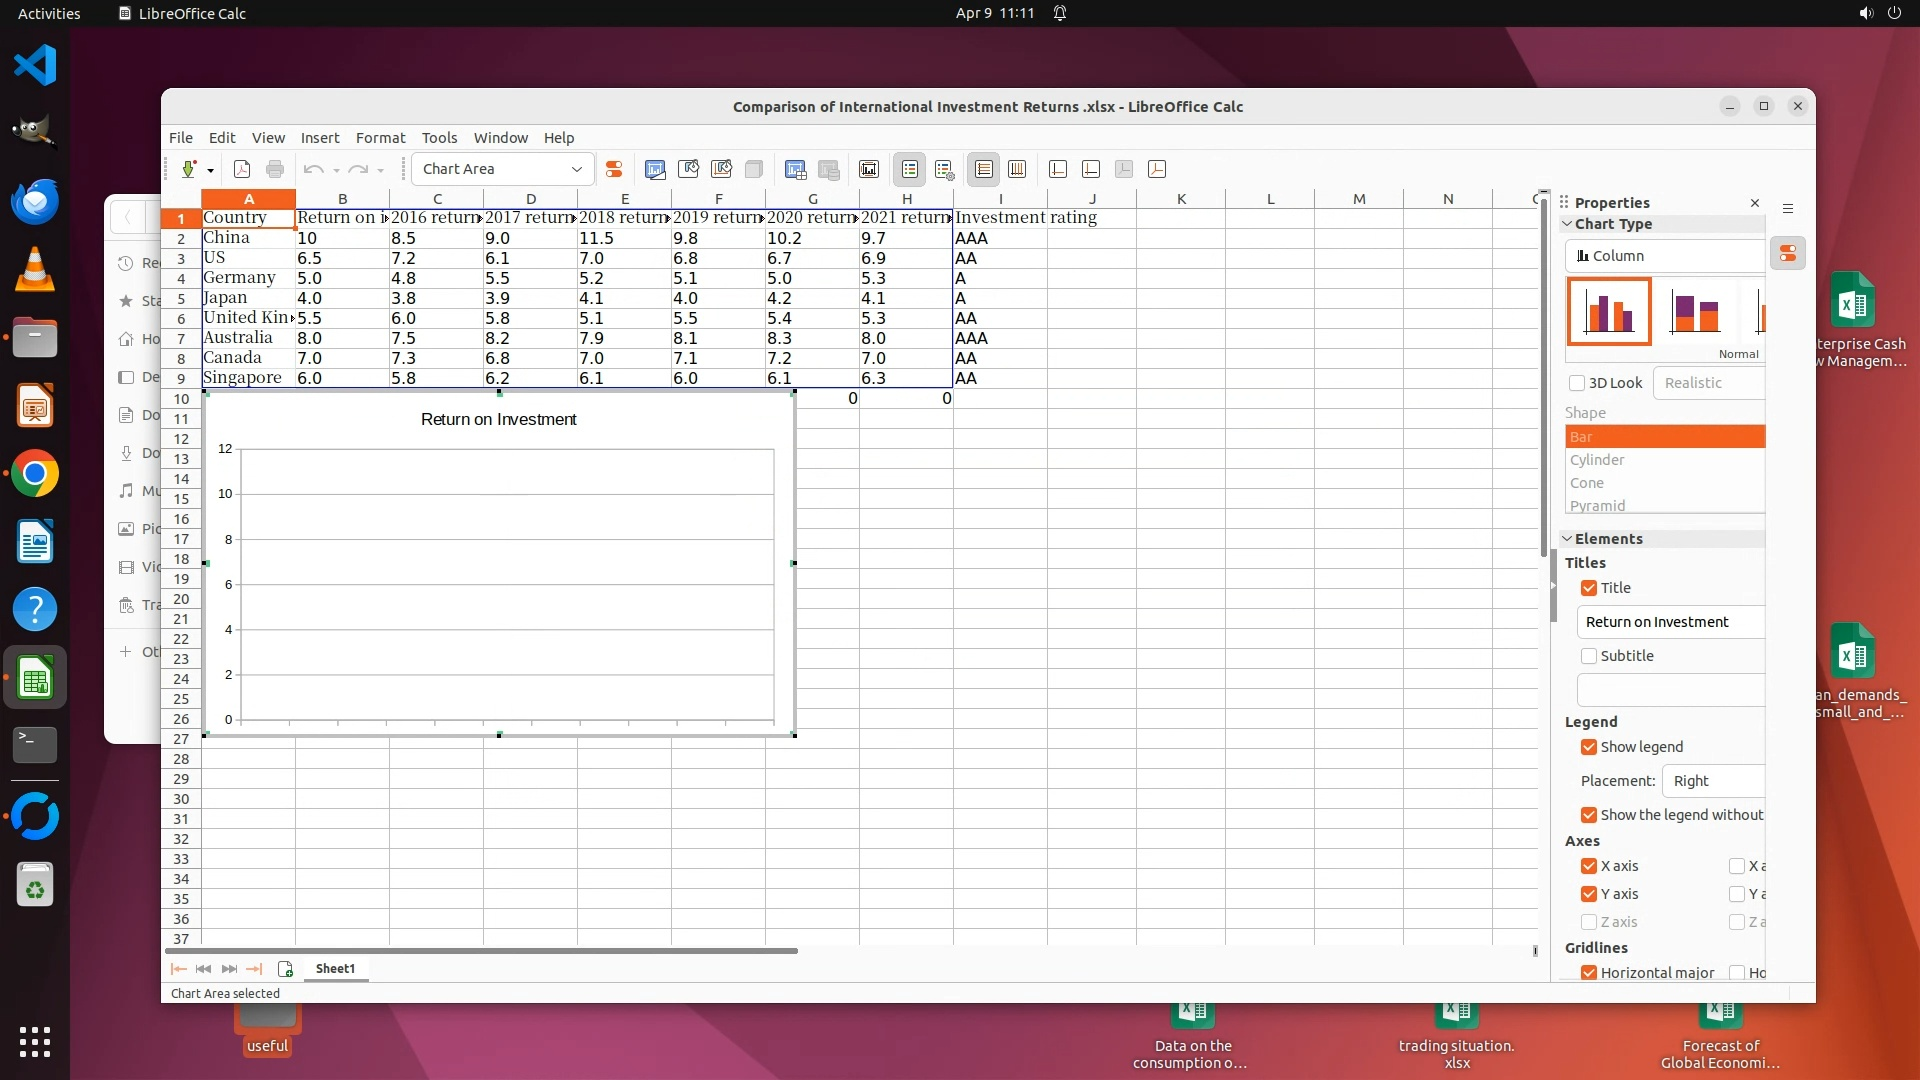This screenshot has height=1080, width=1920.
Task: Toggle Vertical Grids toolbar icon
Action: (x=1017, y=169)
